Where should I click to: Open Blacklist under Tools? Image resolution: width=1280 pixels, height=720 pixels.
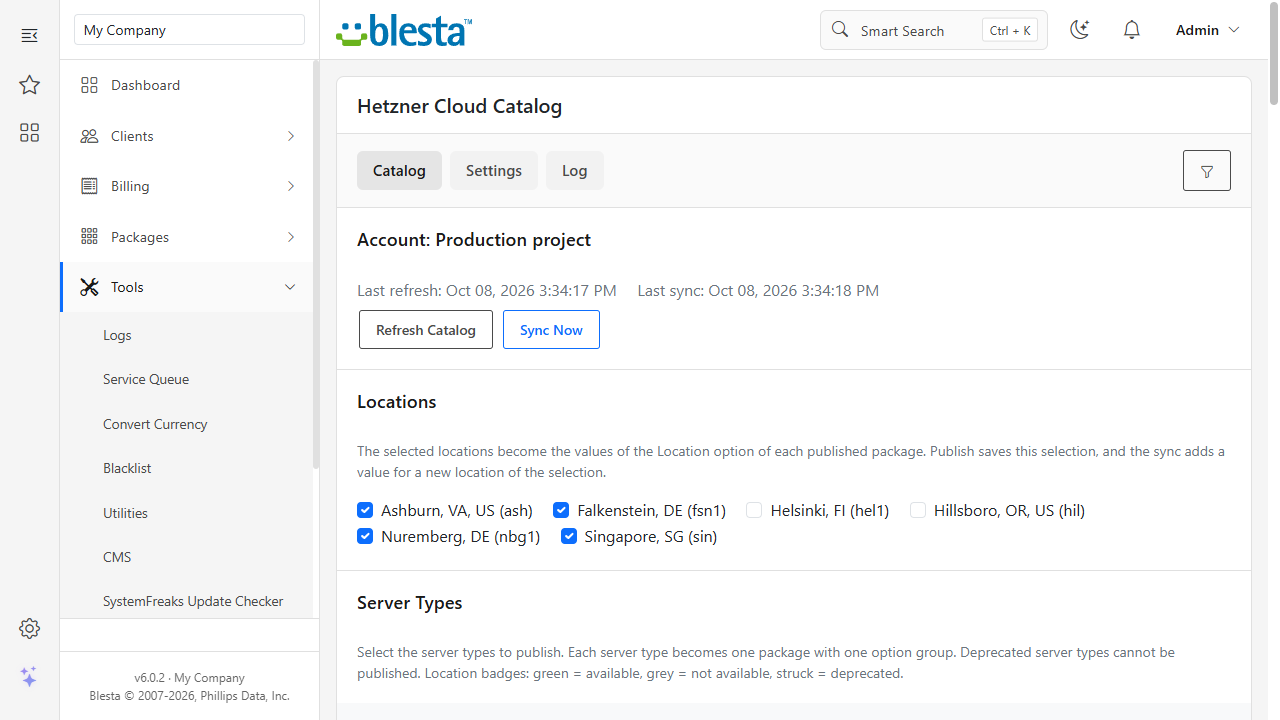coord(127,468)
